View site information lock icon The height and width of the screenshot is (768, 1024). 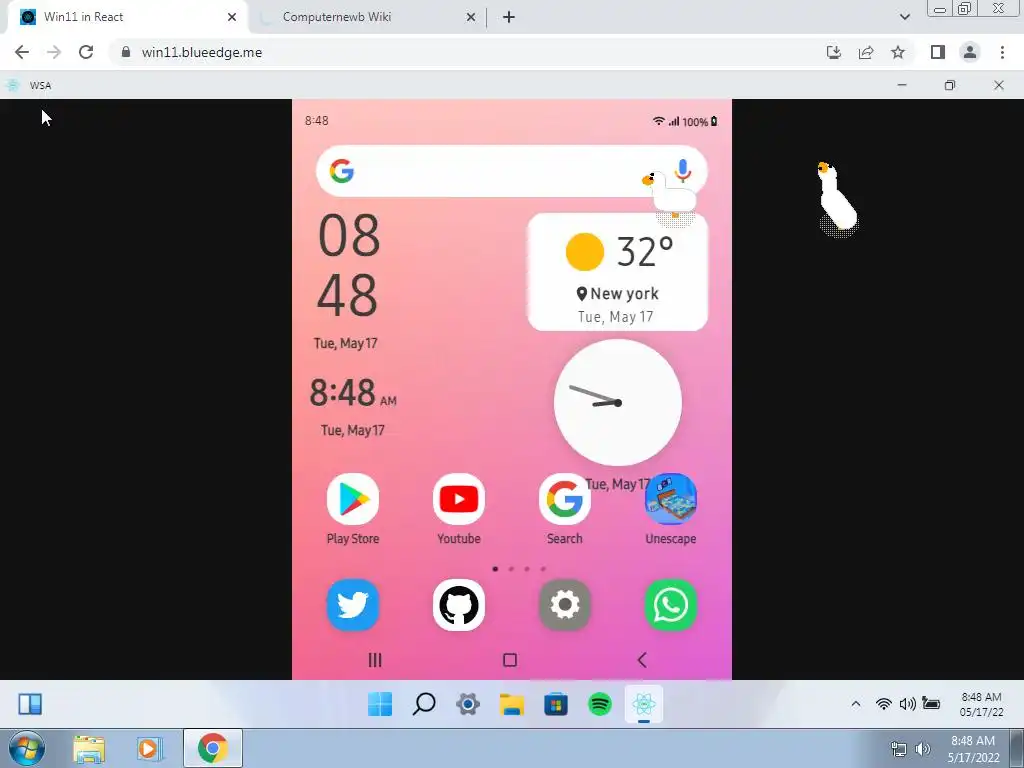click(x=126, y=52)
